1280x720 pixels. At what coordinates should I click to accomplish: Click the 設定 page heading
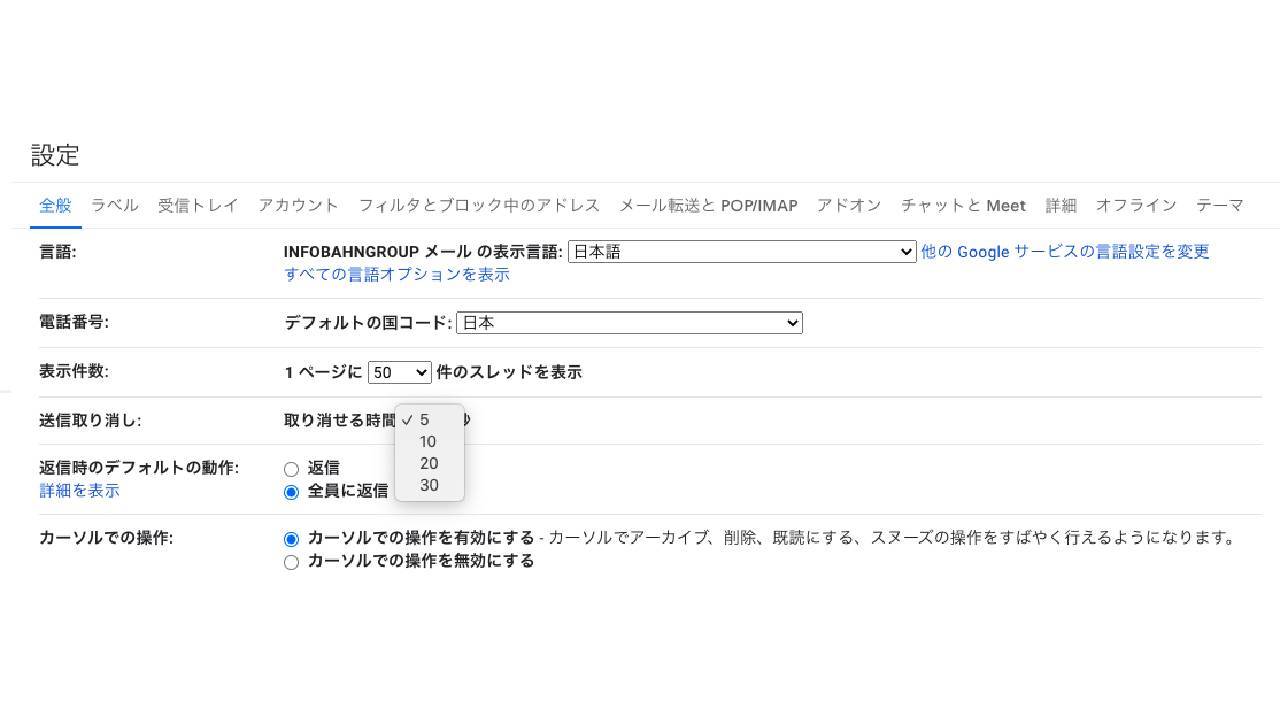[x=55, y=156]
